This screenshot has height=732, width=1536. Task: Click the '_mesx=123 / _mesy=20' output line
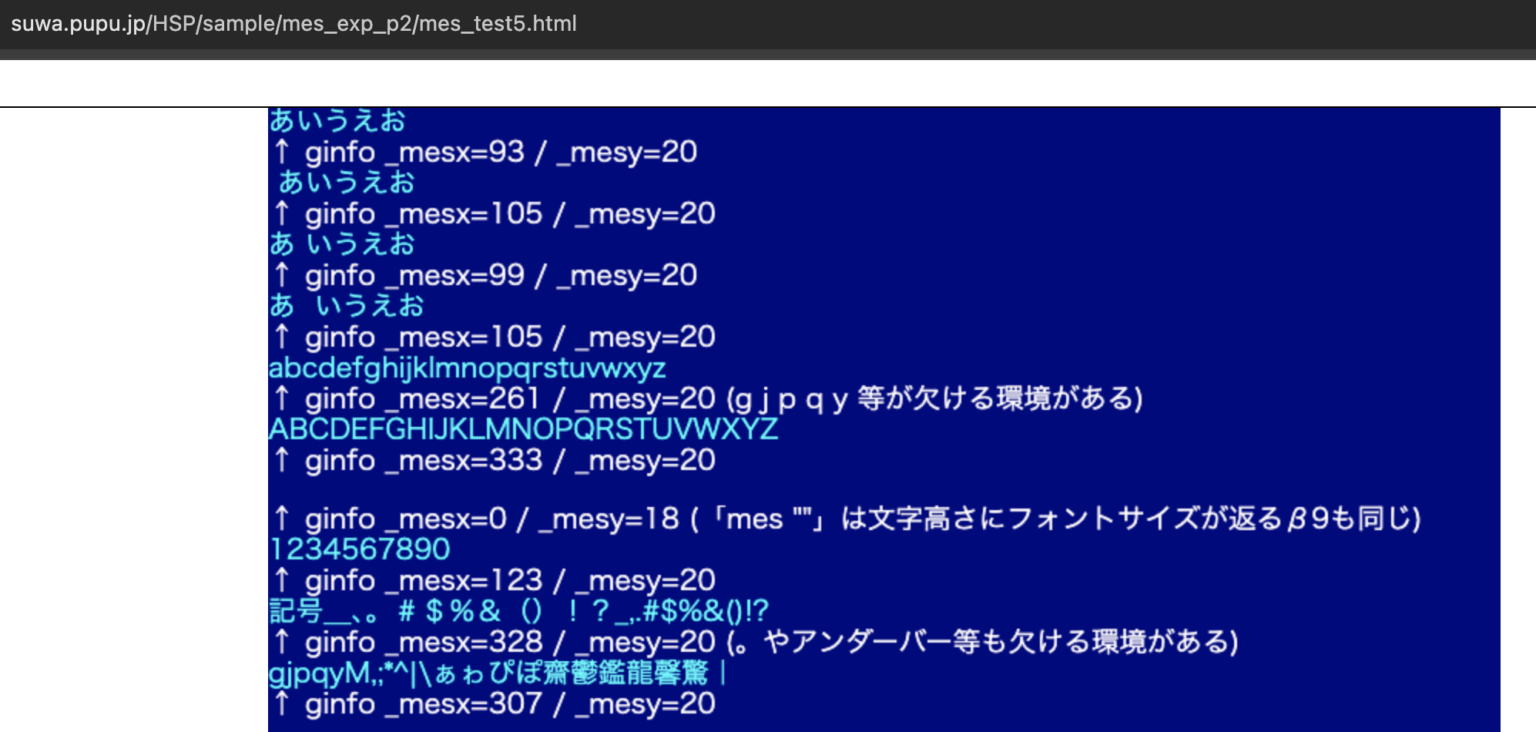click(490, 580)
